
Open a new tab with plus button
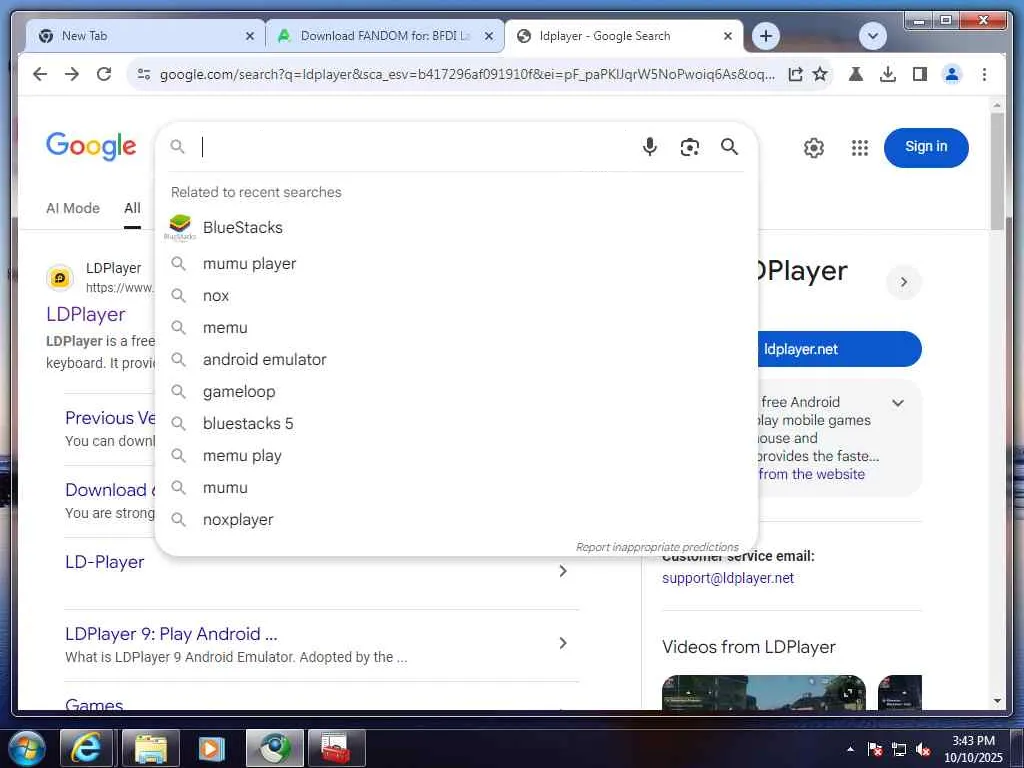click(x=765, y=36)
